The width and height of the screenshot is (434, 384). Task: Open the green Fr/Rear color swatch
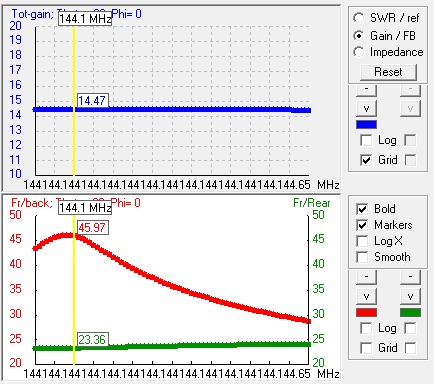point(410,313)
